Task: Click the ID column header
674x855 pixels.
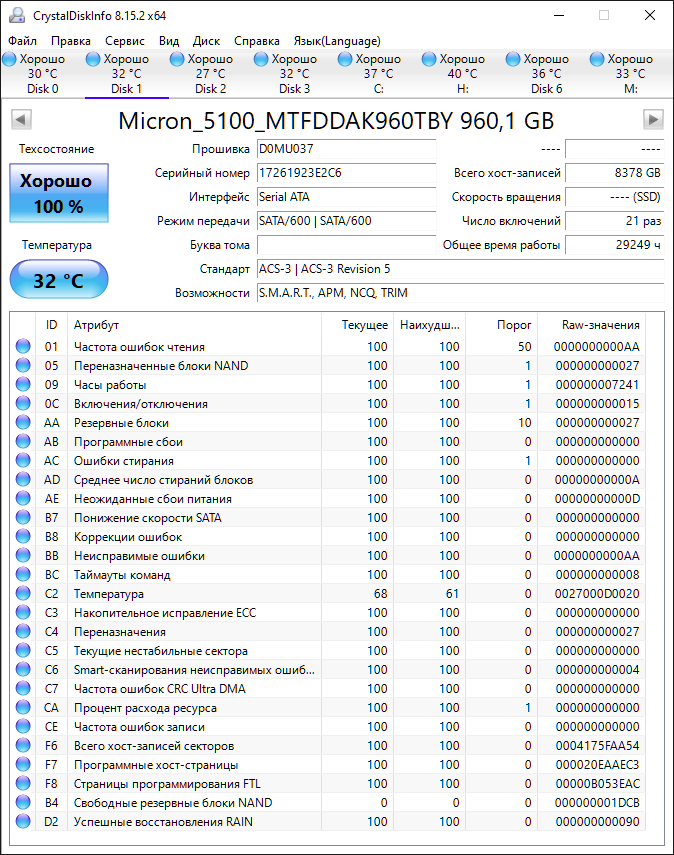Action: (51, 325)
